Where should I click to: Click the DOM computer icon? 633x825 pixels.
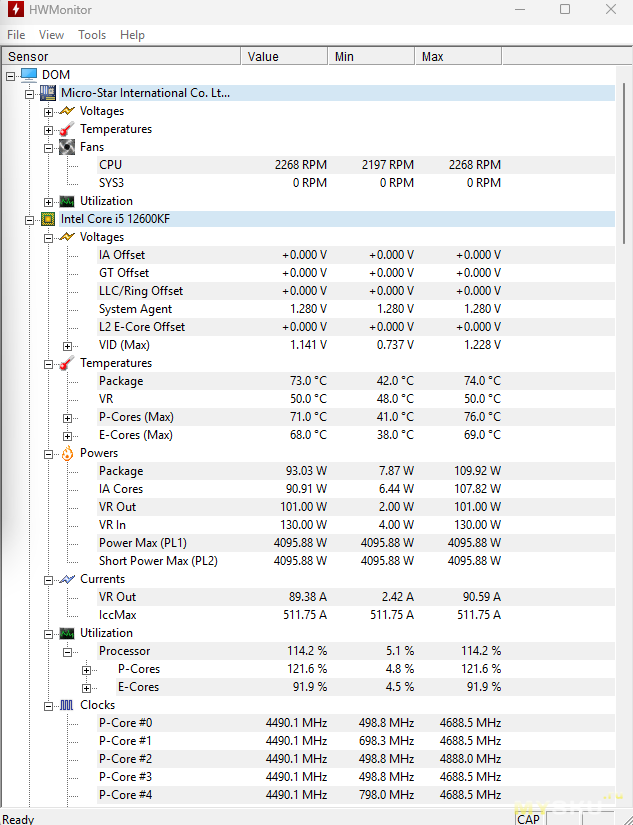28,75
